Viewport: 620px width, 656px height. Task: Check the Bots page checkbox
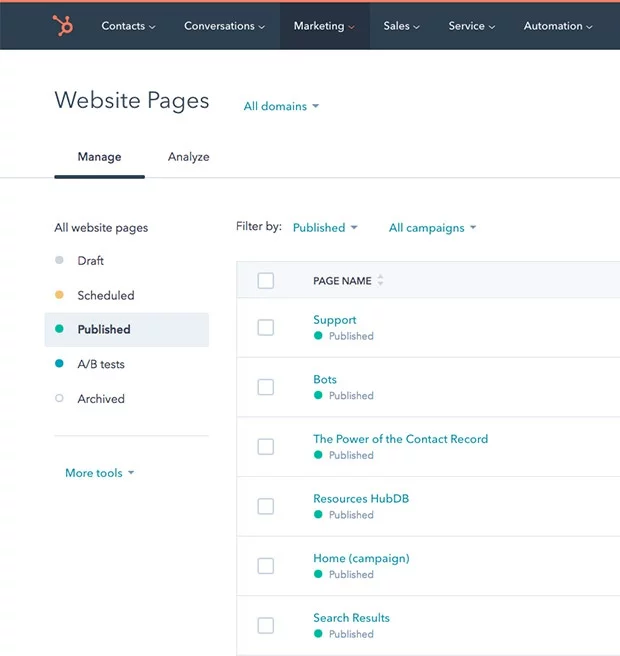(266, 387)
